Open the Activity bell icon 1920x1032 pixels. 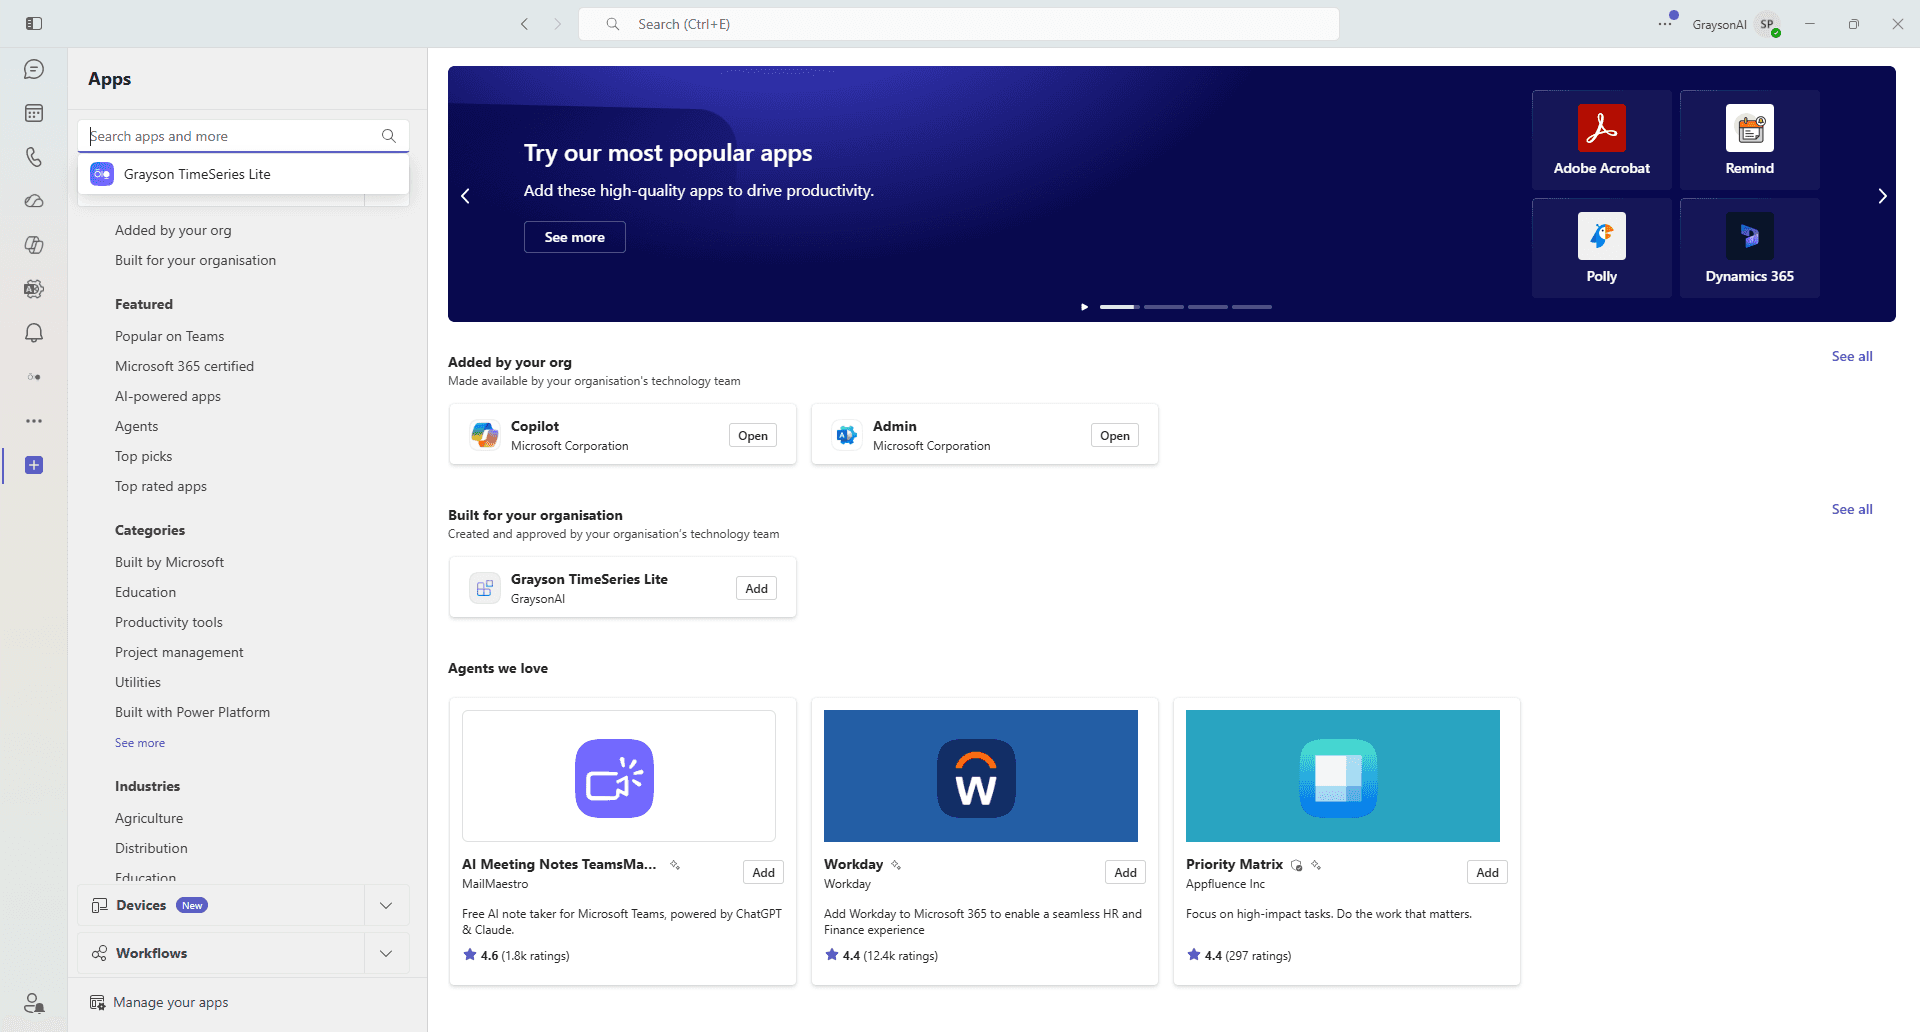pos(34,333)
